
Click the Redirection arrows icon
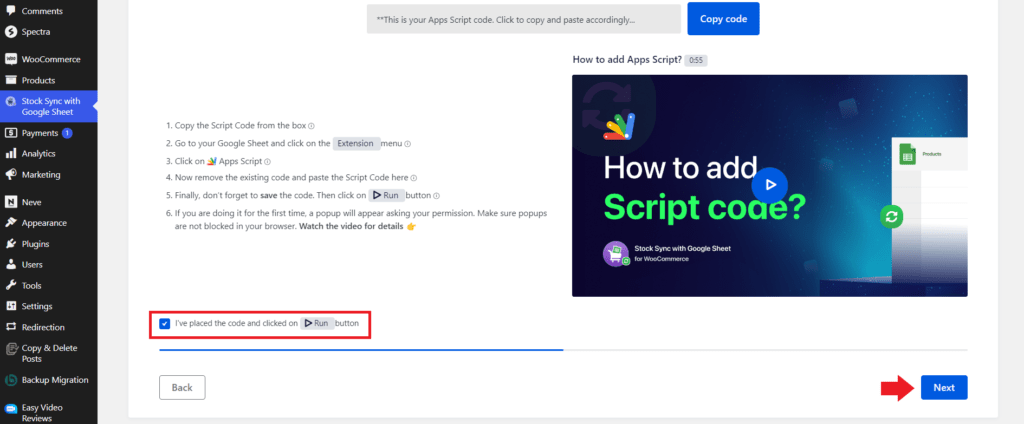10,327
